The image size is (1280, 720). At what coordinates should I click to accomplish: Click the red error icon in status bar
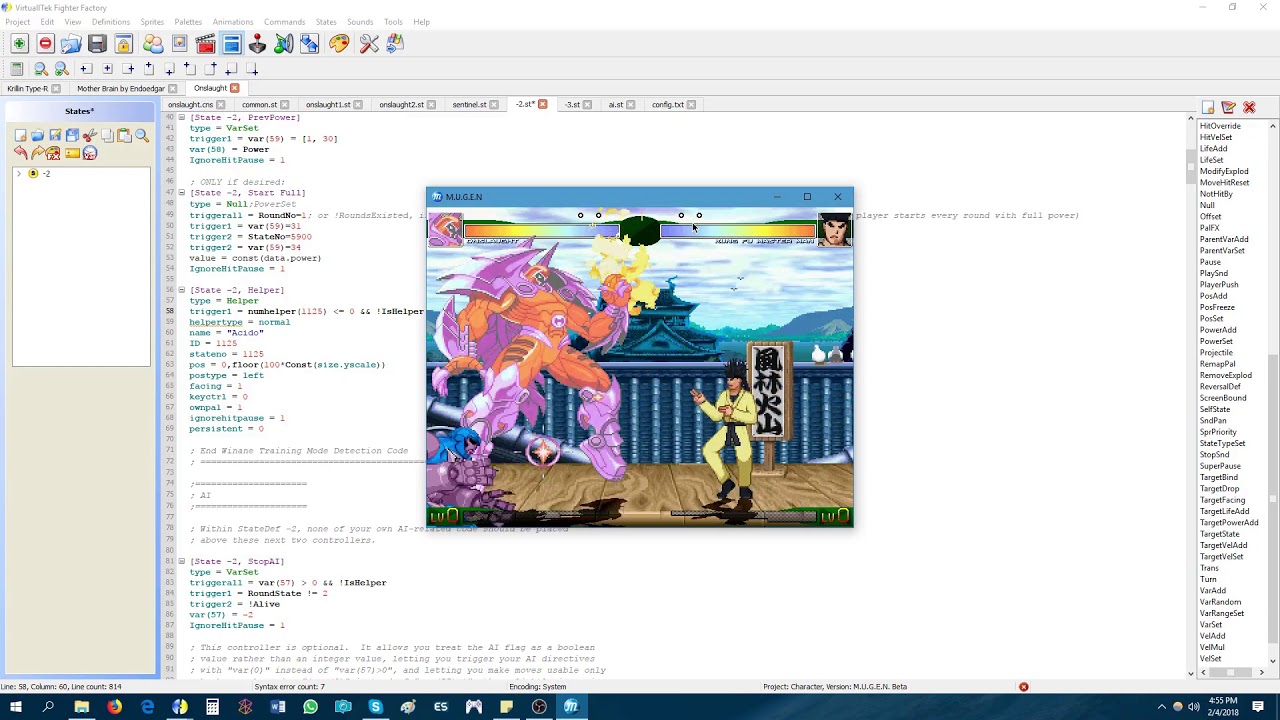1023,687
